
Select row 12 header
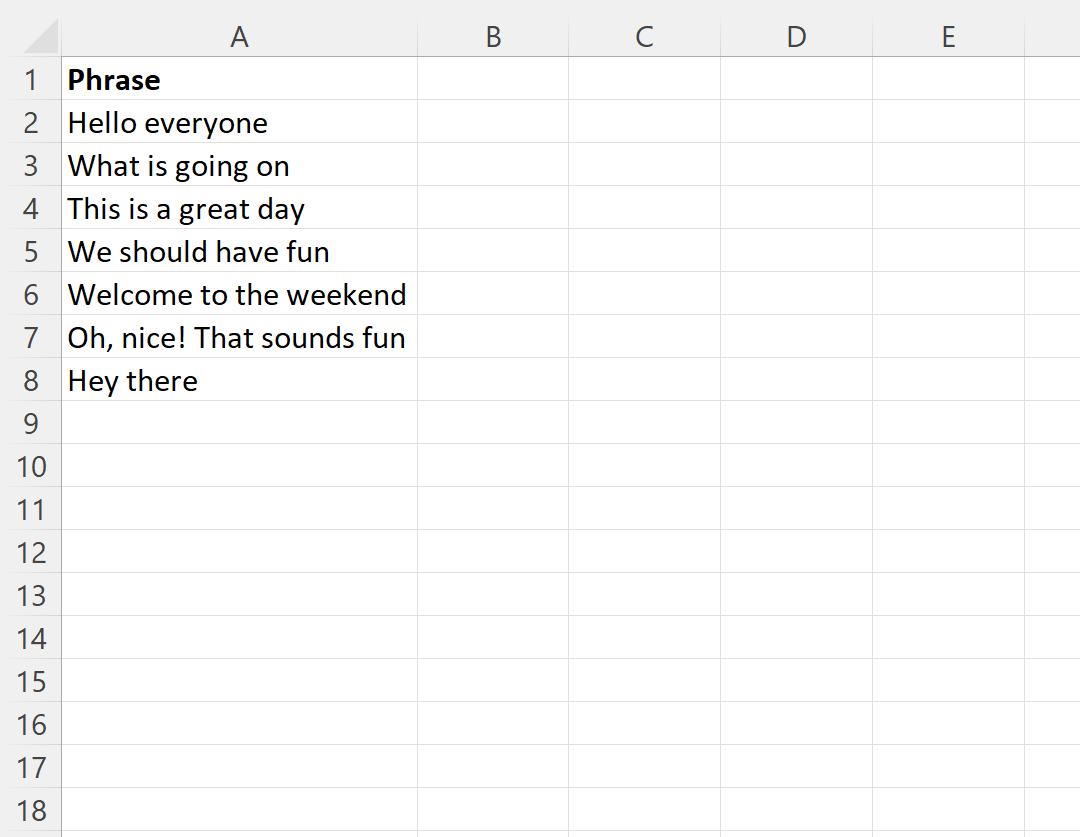point(31,552)
